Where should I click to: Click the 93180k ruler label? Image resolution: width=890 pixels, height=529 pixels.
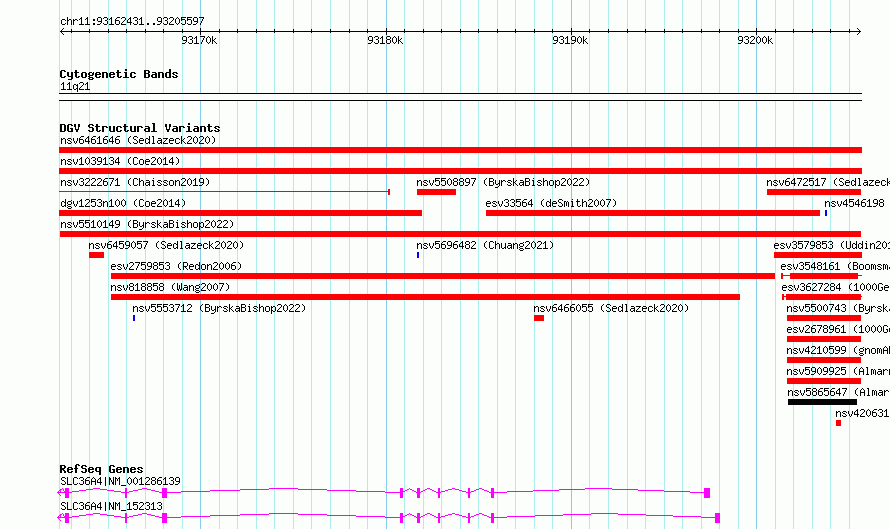(385, 40)
